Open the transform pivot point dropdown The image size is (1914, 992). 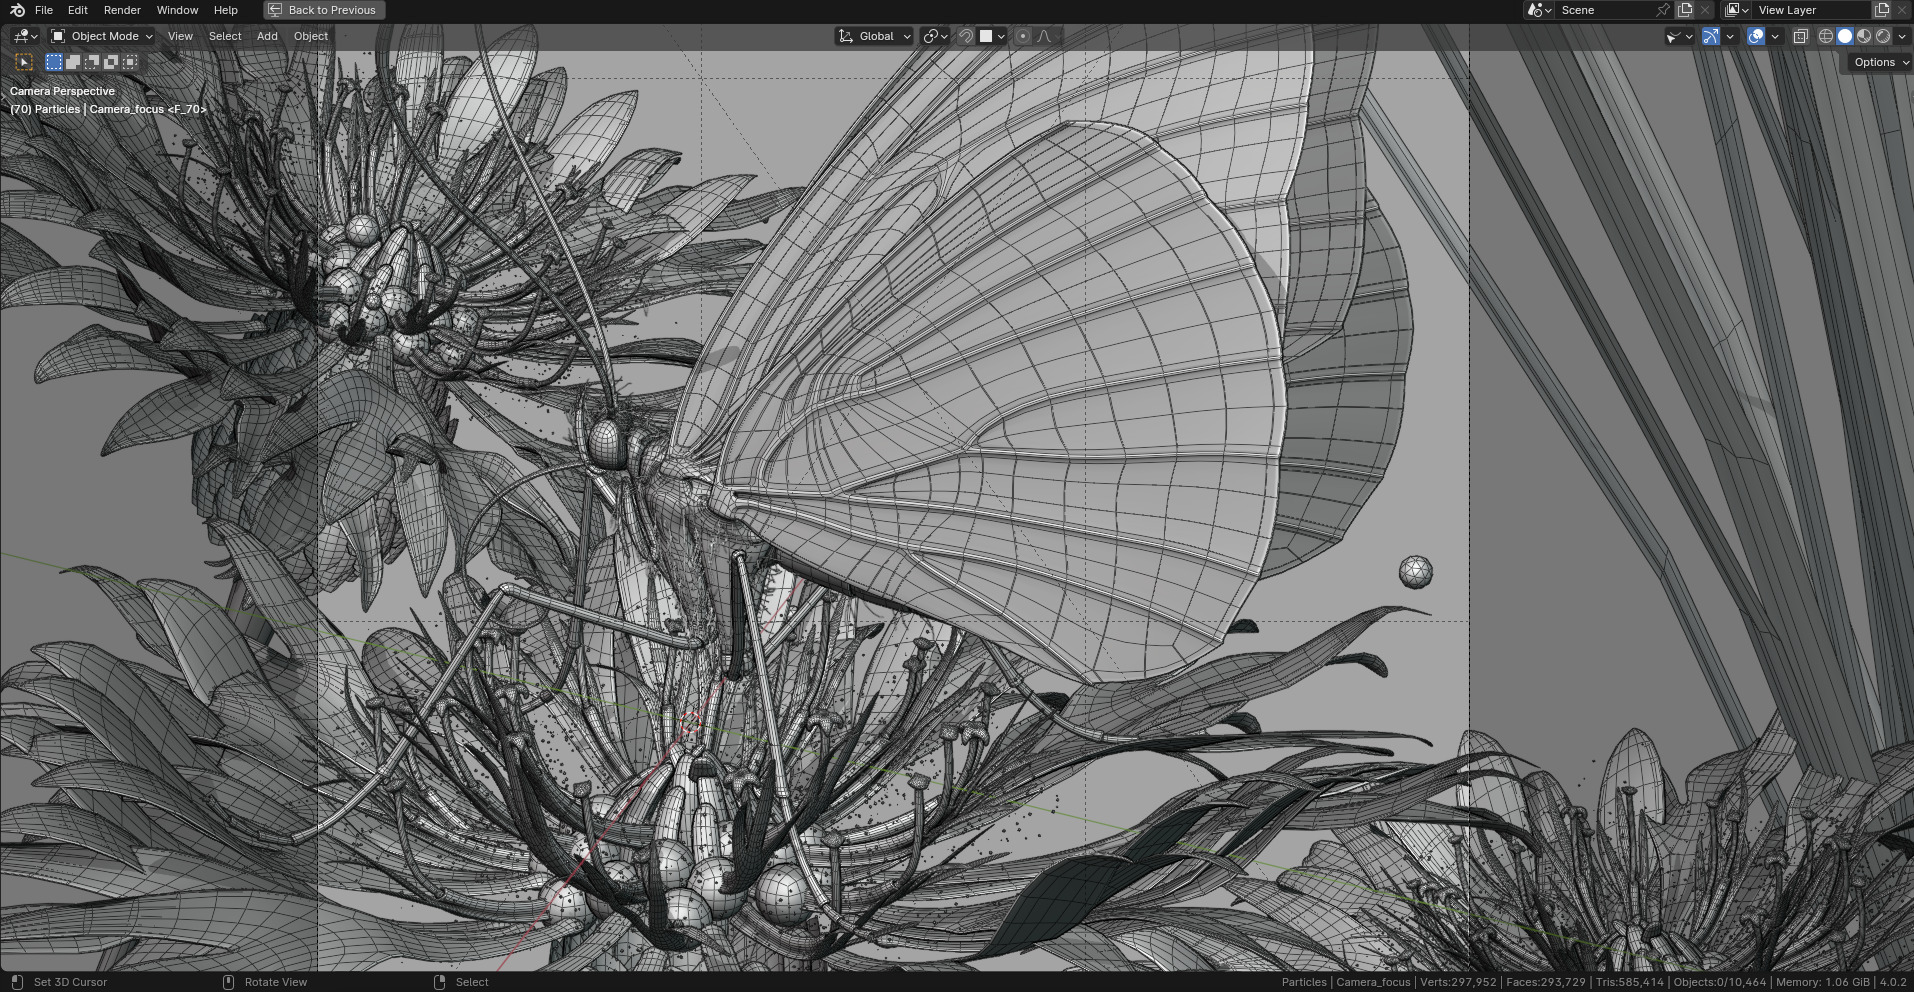tap(936, 36)
